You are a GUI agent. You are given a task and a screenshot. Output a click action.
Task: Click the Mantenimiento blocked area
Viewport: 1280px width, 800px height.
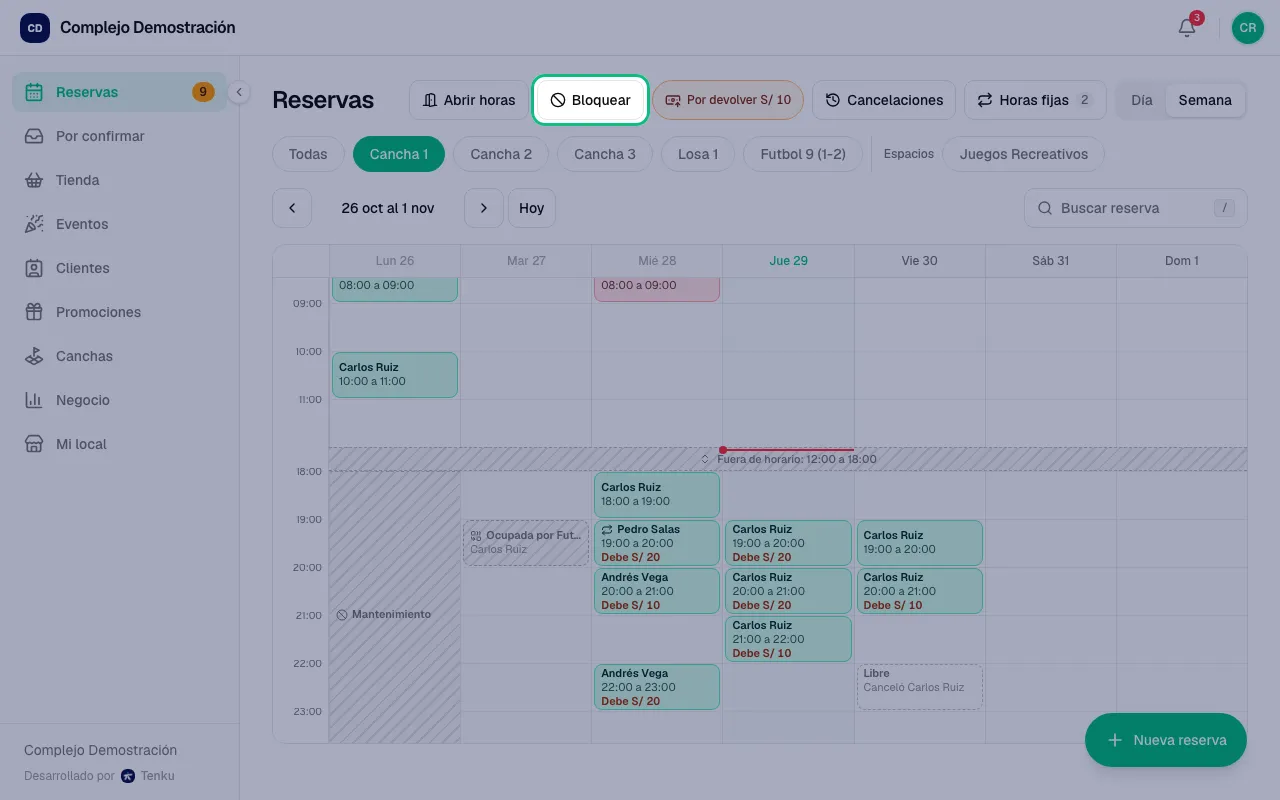(395, 607)
